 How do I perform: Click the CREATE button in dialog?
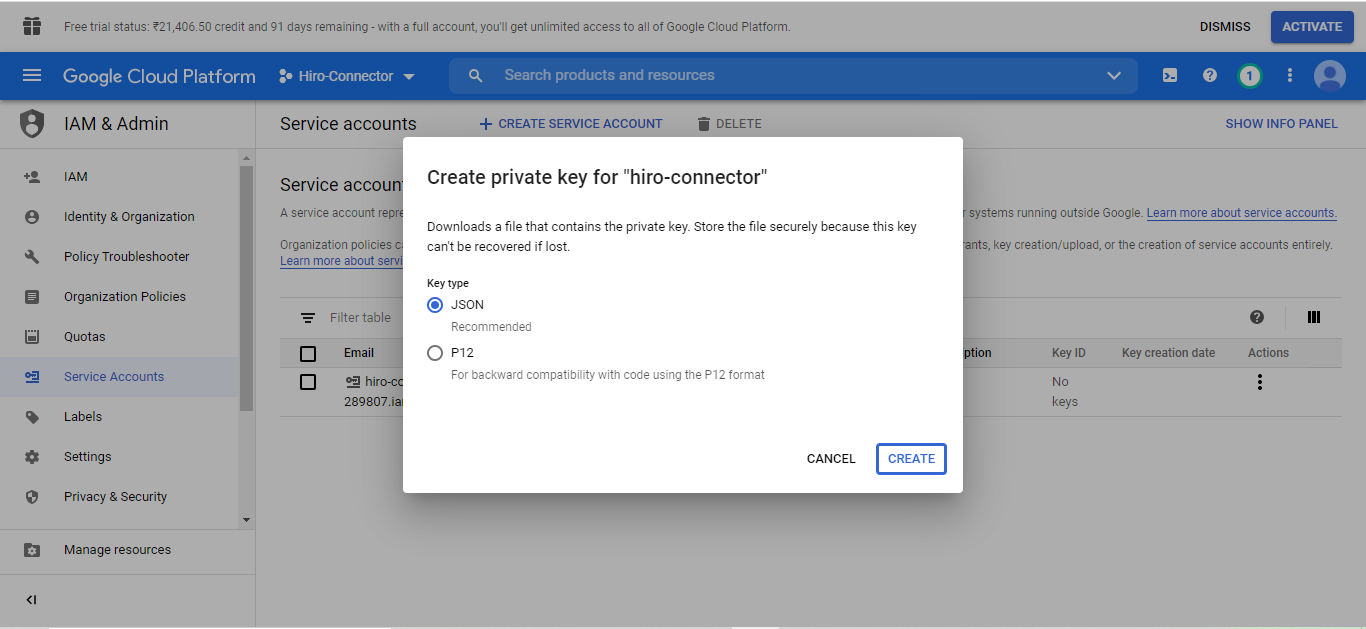point(911,459)
